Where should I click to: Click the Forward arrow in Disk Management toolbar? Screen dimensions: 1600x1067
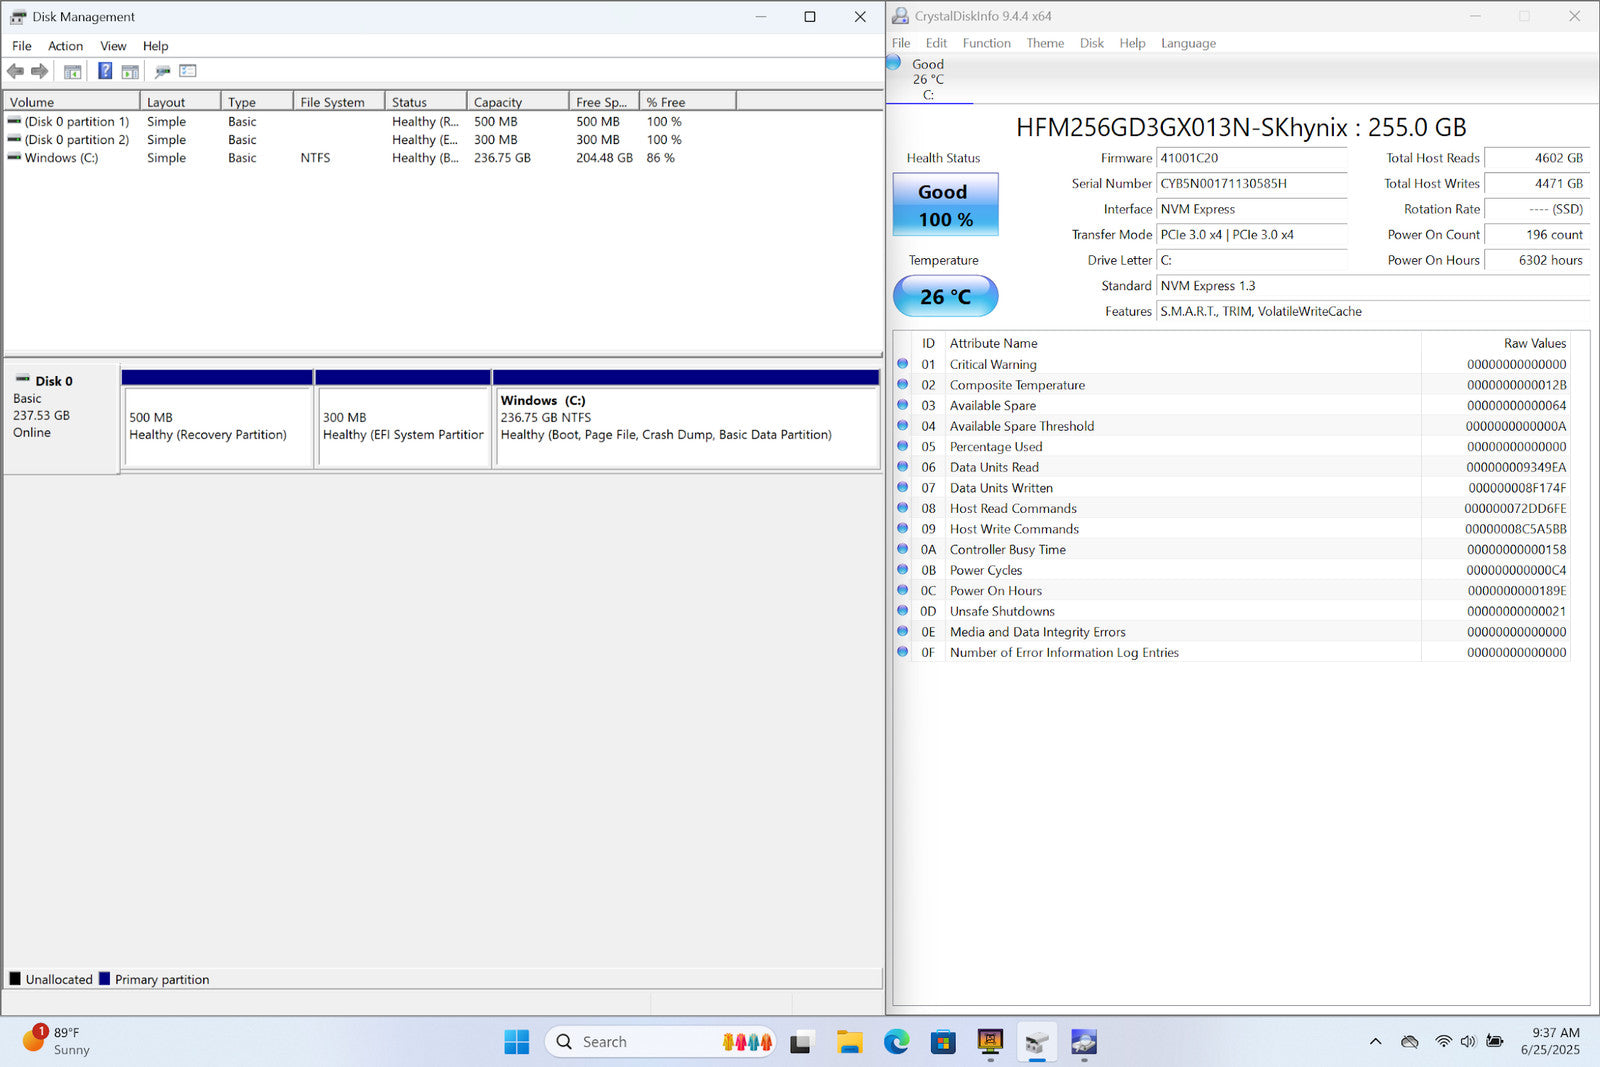[40, 71]
